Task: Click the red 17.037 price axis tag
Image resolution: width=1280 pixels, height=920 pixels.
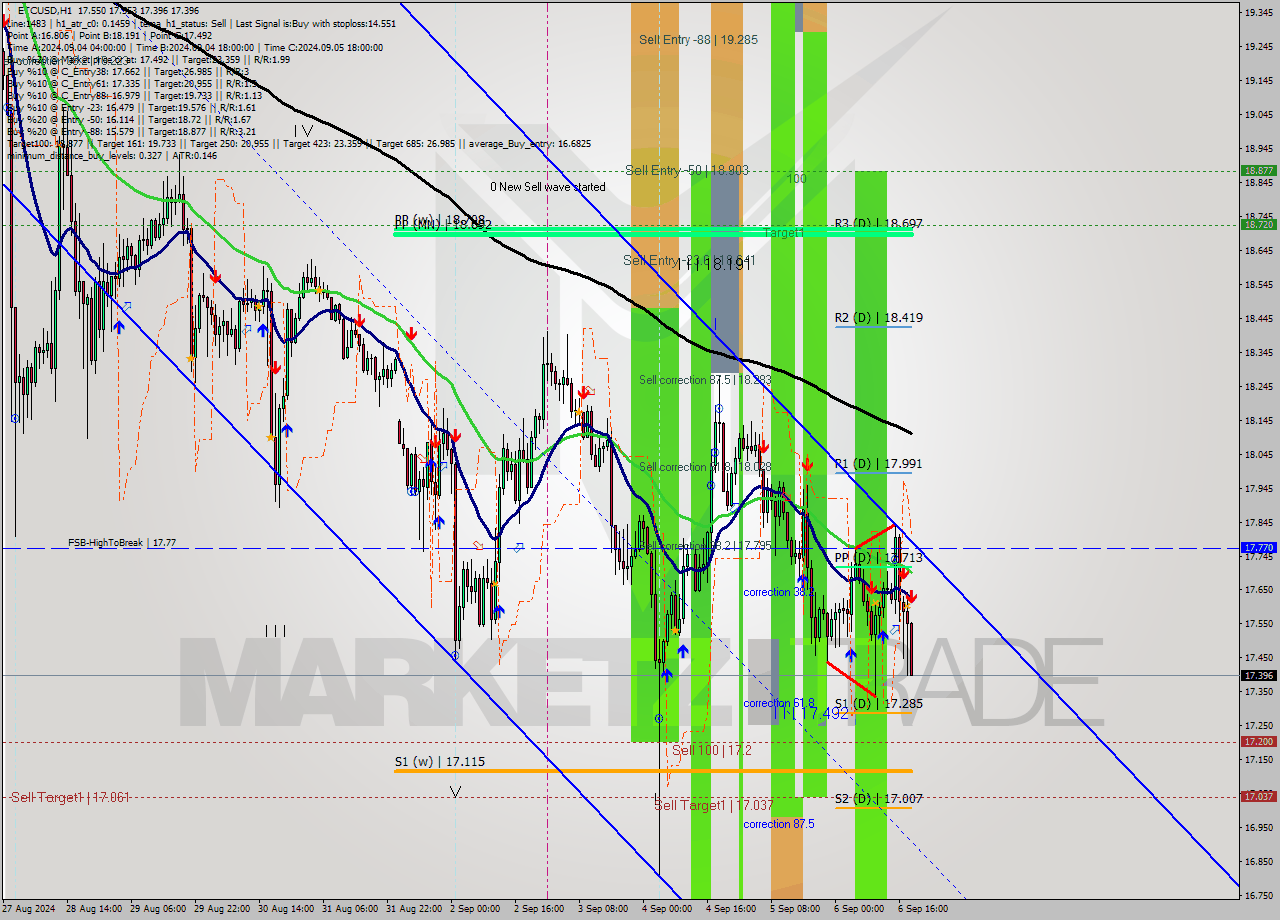Action: pyautogui.click(x=1258, y=796)
